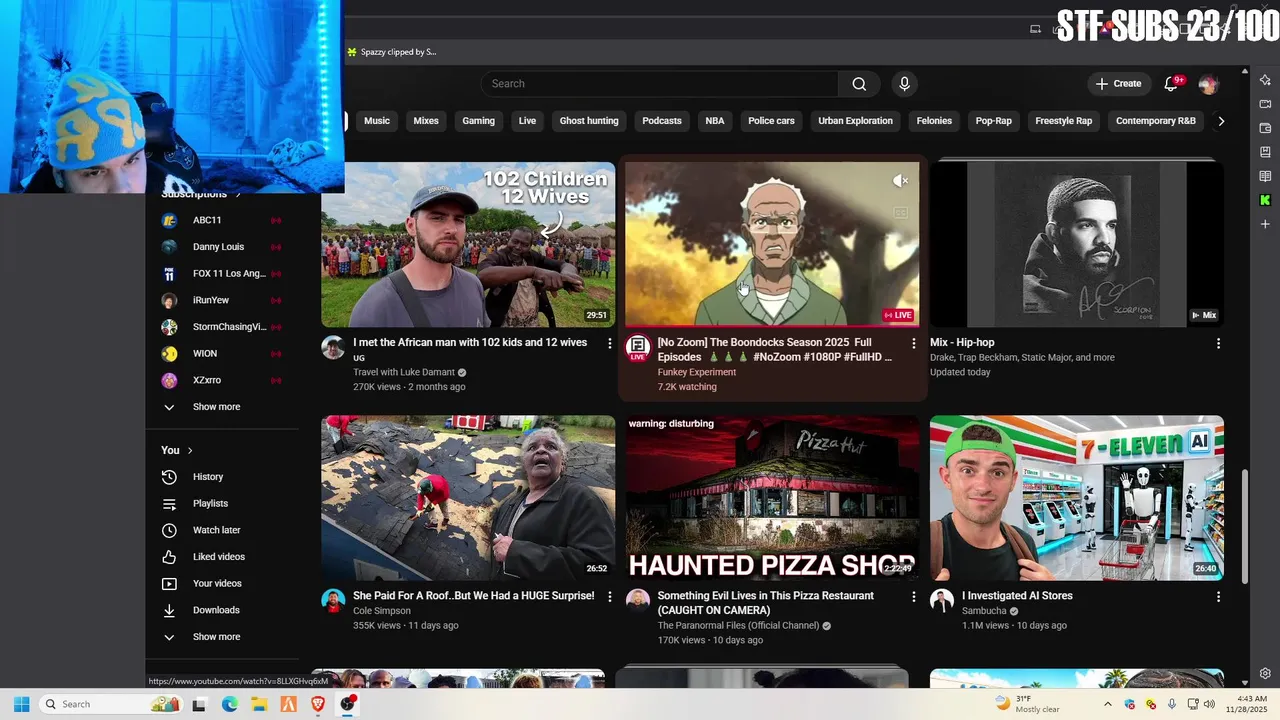The width and height of the screenshot is (1280, 720).
Task: Select the Mixes filter chip
Action: (426, 121)
